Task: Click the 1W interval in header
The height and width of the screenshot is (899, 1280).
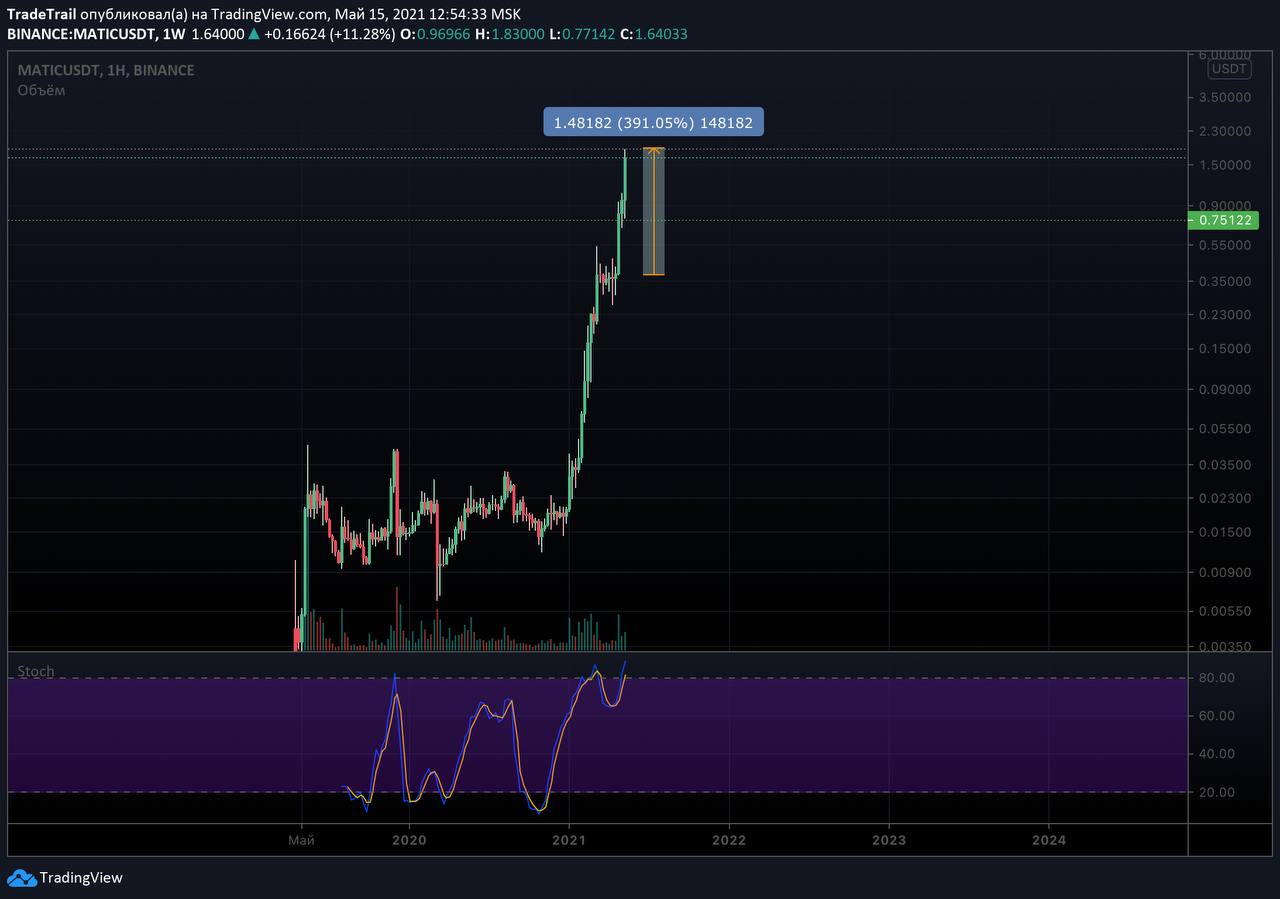Action: point(173,34)
